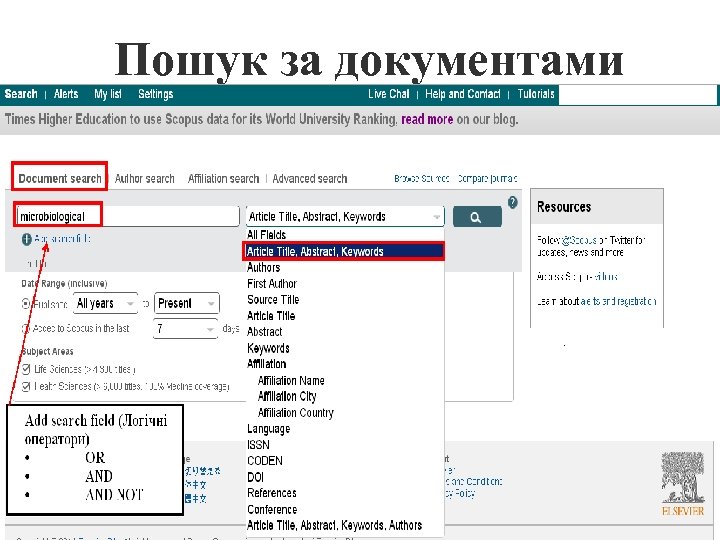Open the All years dropdown
The image size is (720, 540).
[x=105, y=304]
